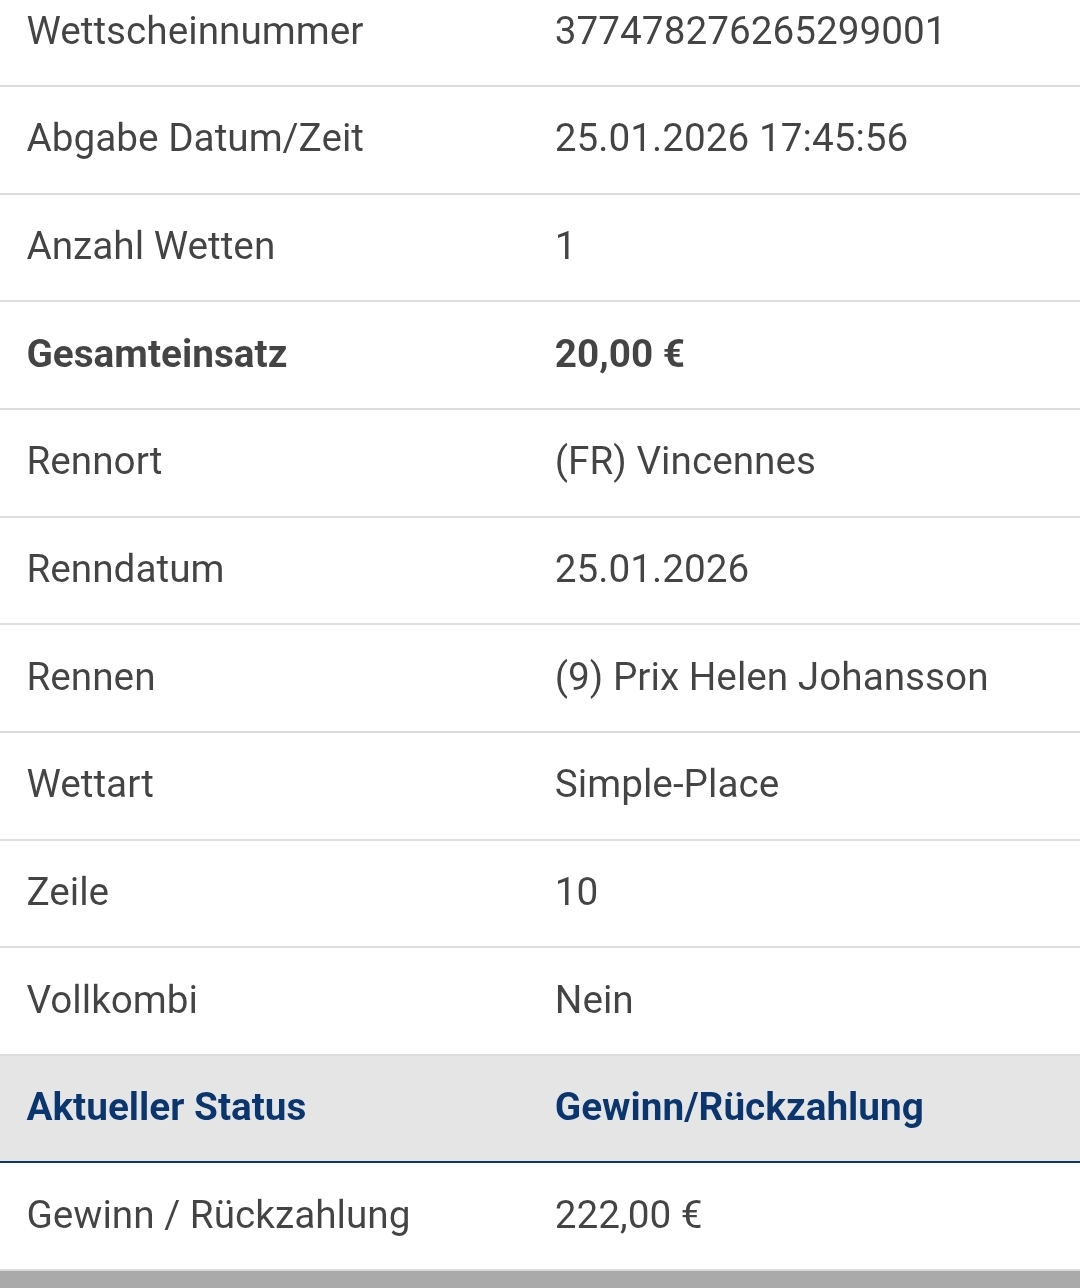Click the Zeile row label
The image size is (1080, 1288).
[x=68, y=892]
